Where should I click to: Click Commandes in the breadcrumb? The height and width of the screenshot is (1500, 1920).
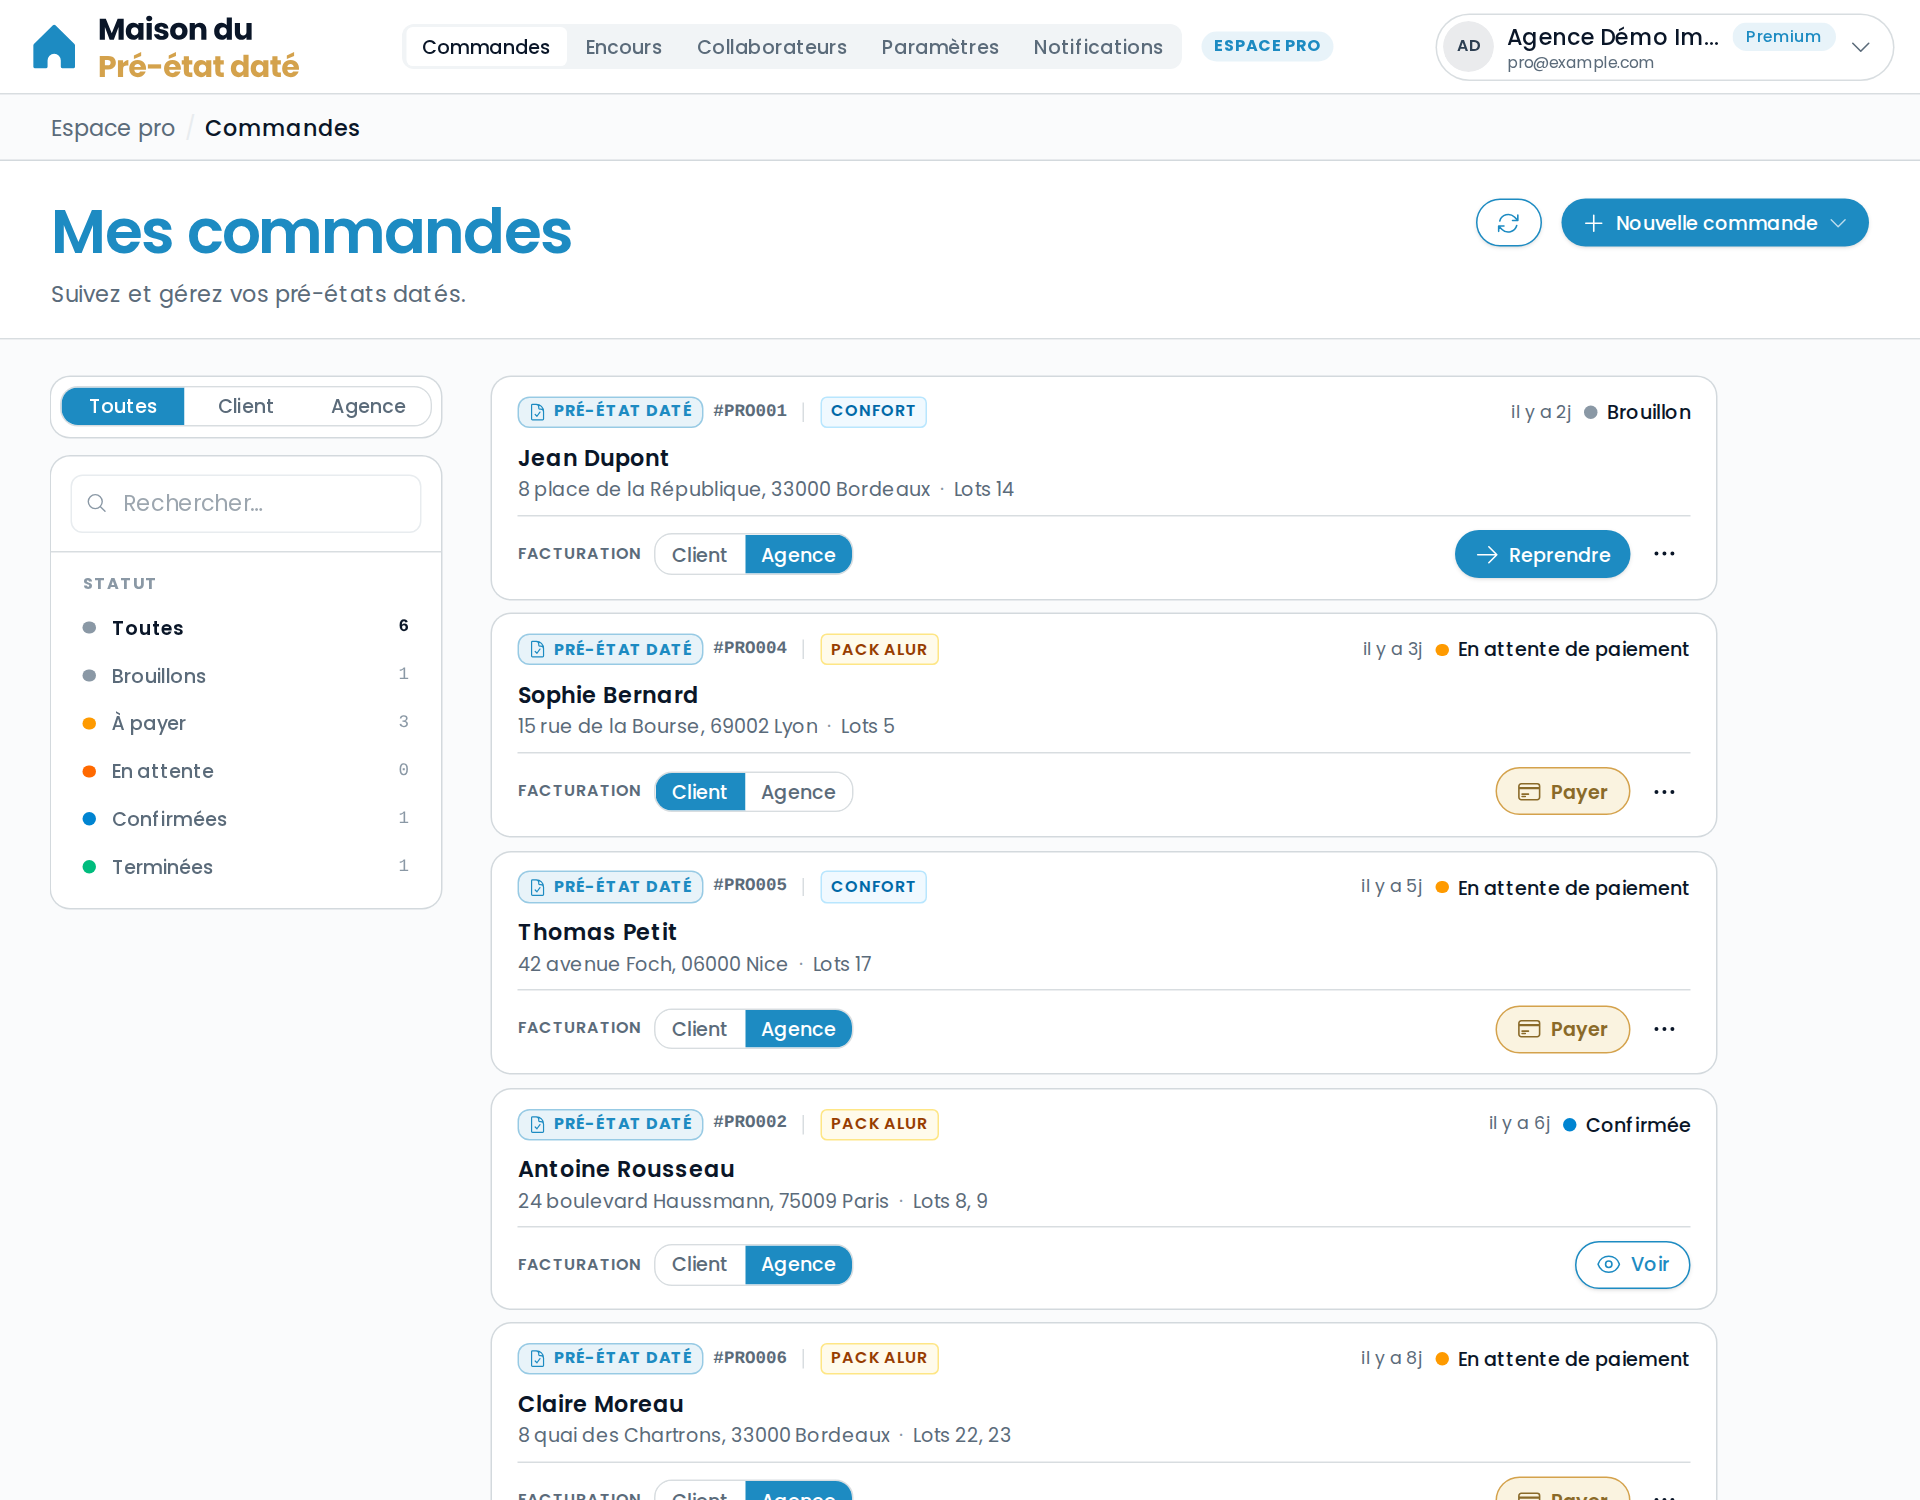(282, 128)
